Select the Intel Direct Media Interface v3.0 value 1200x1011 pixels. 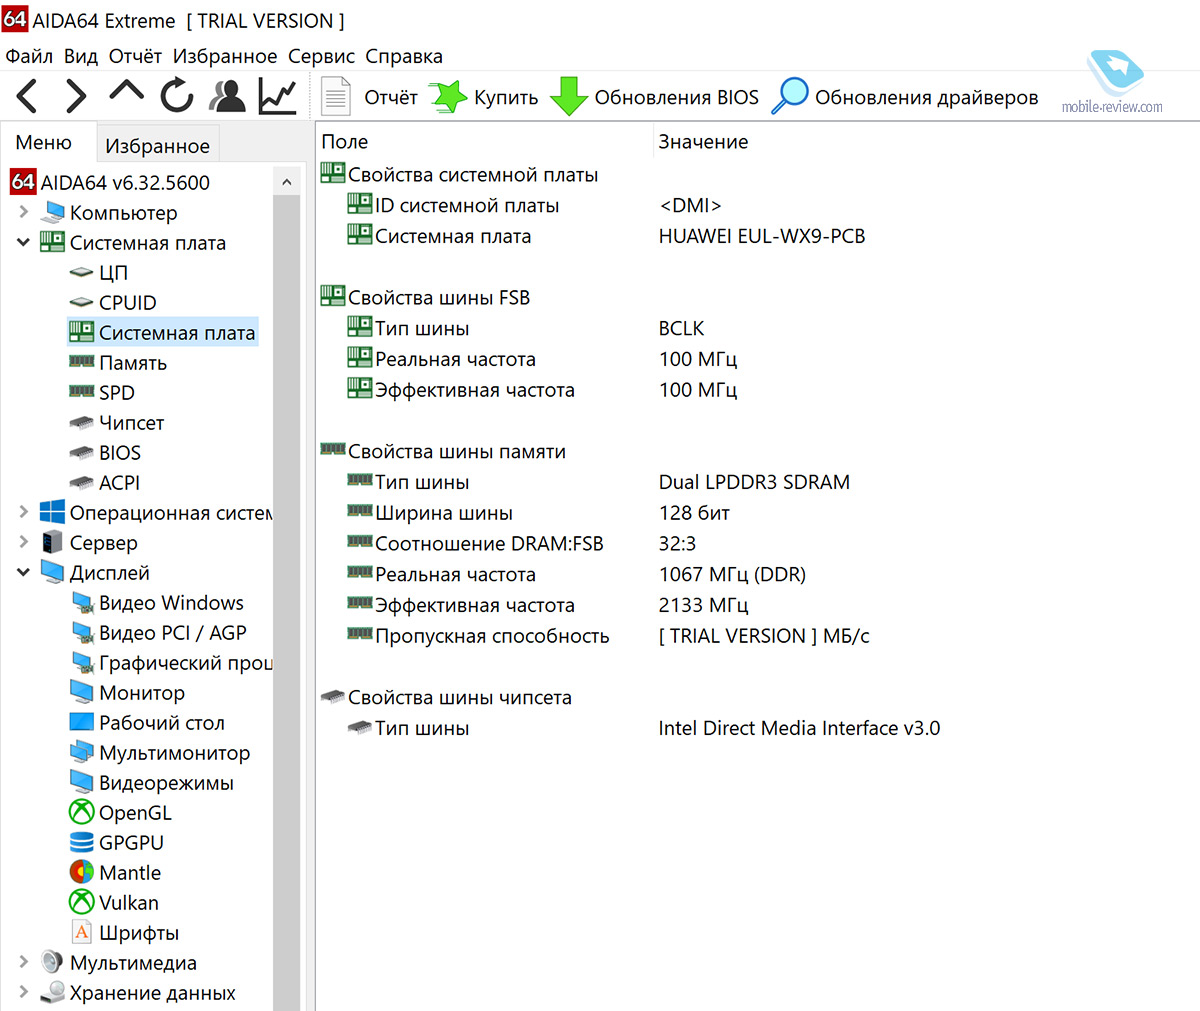click(x=799, y=728)
